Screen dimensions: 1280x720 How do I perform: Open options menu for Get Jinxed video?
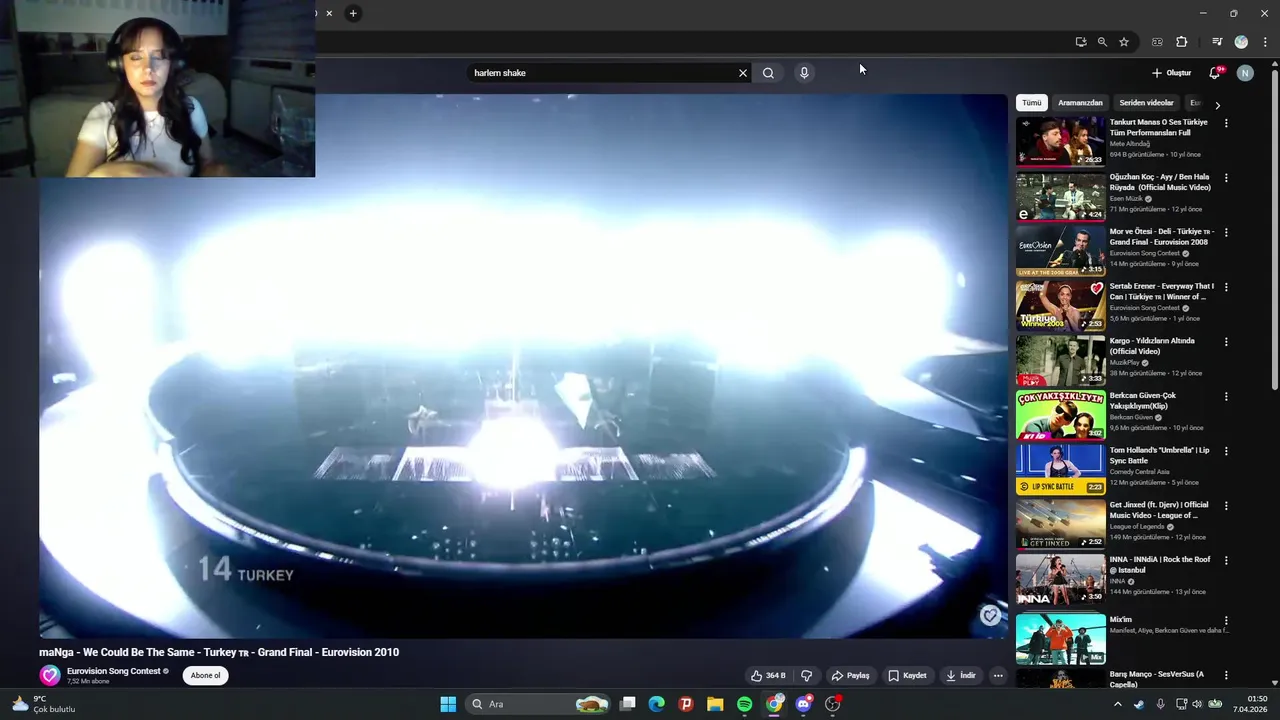tap(1226, 506)
